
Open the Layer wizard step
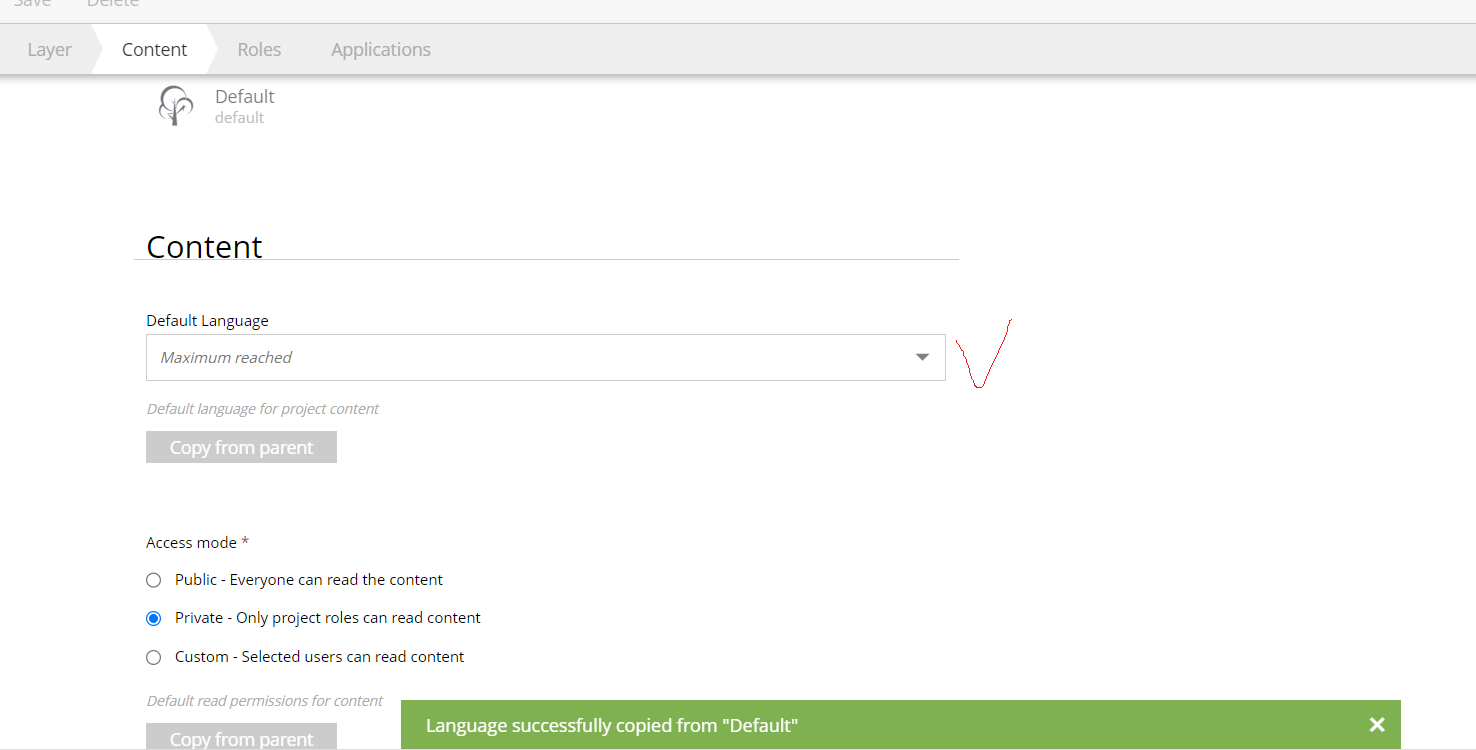coord(49,49)
